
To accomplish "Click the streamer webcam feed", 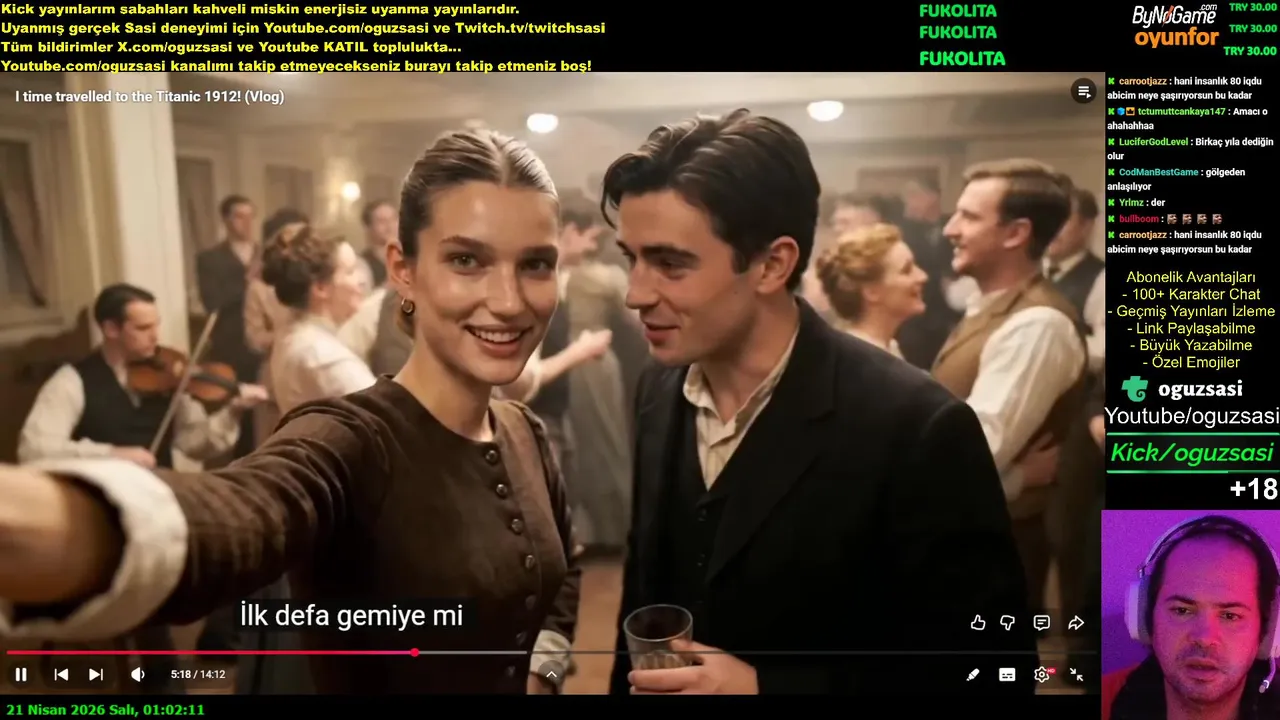I will (x=1190, y=615).
